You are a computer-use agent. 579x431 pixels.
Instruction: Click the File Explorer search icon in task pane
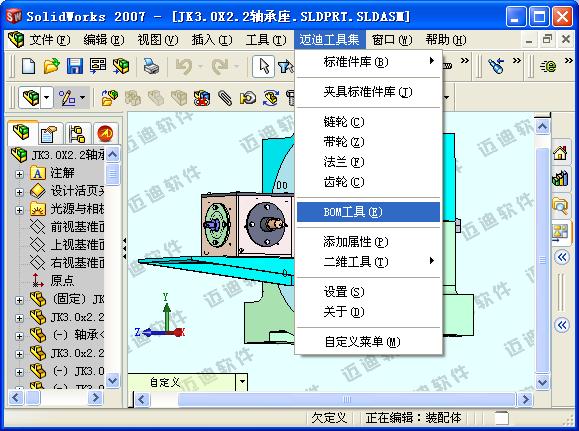coord(560,205)
